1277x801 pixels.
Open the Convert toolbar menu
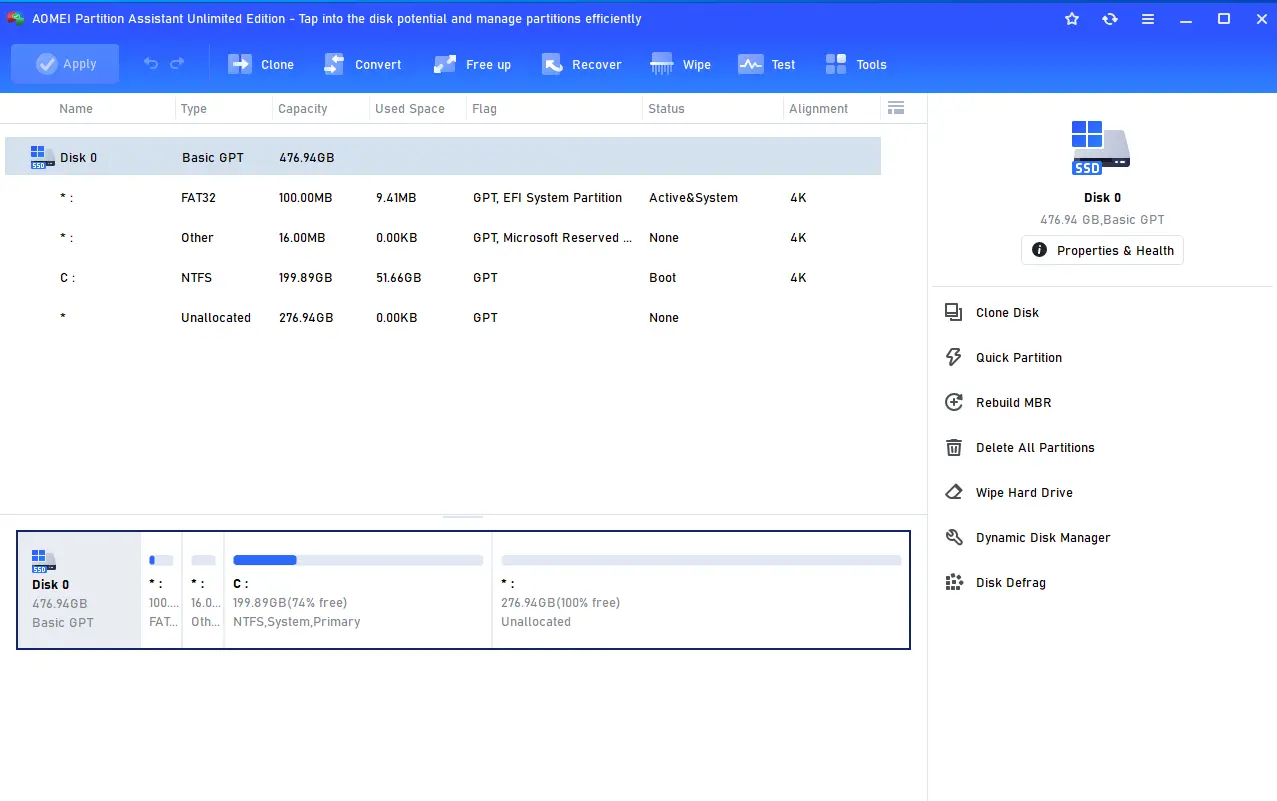click(362, 64)
